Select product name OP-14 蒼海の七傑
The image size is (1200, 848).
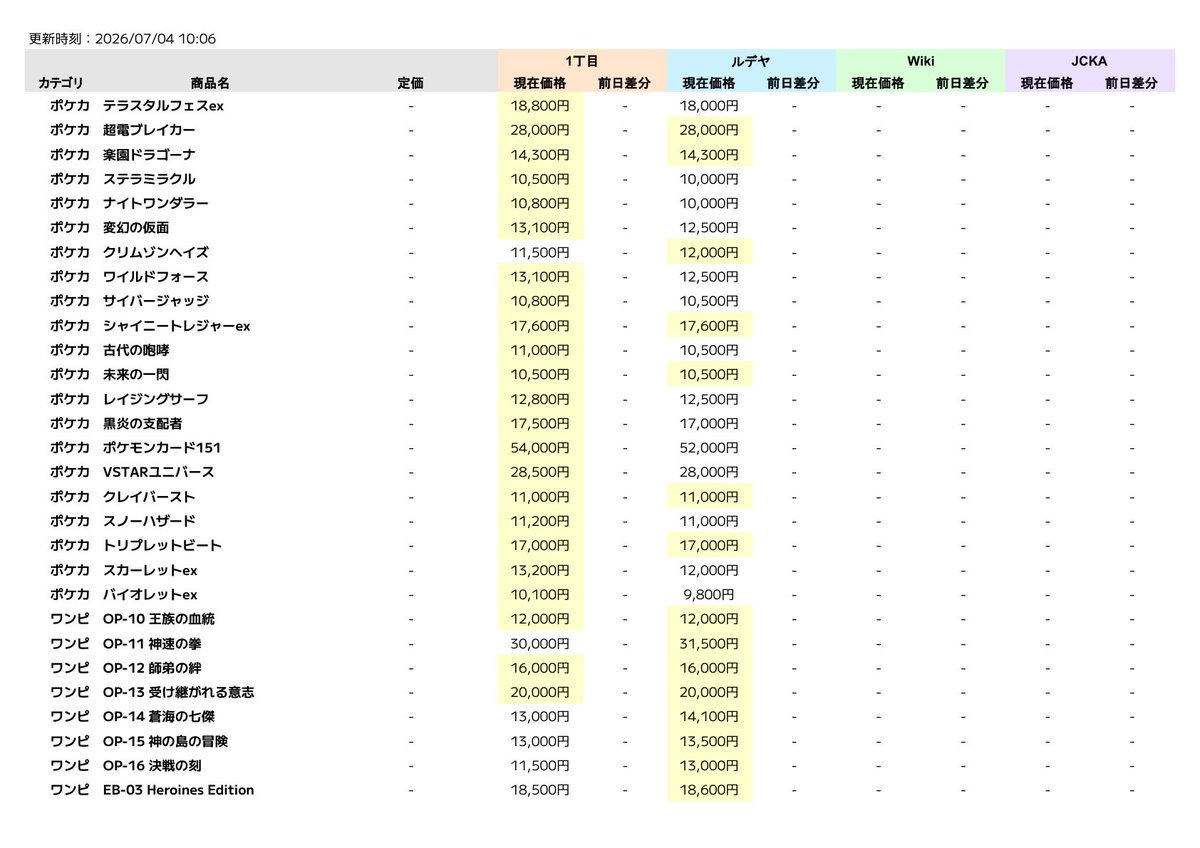[157, 716]
